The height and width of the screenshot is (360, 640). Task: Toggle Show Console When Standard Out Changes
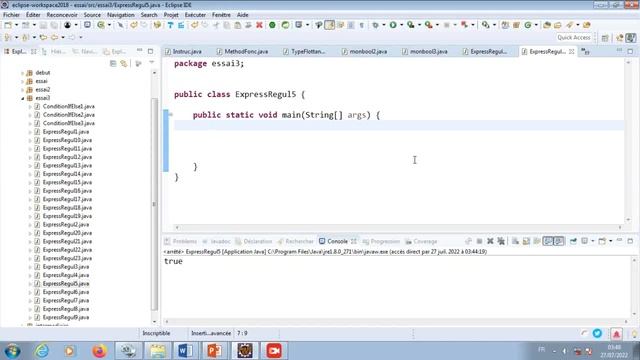tap(548, 241)
